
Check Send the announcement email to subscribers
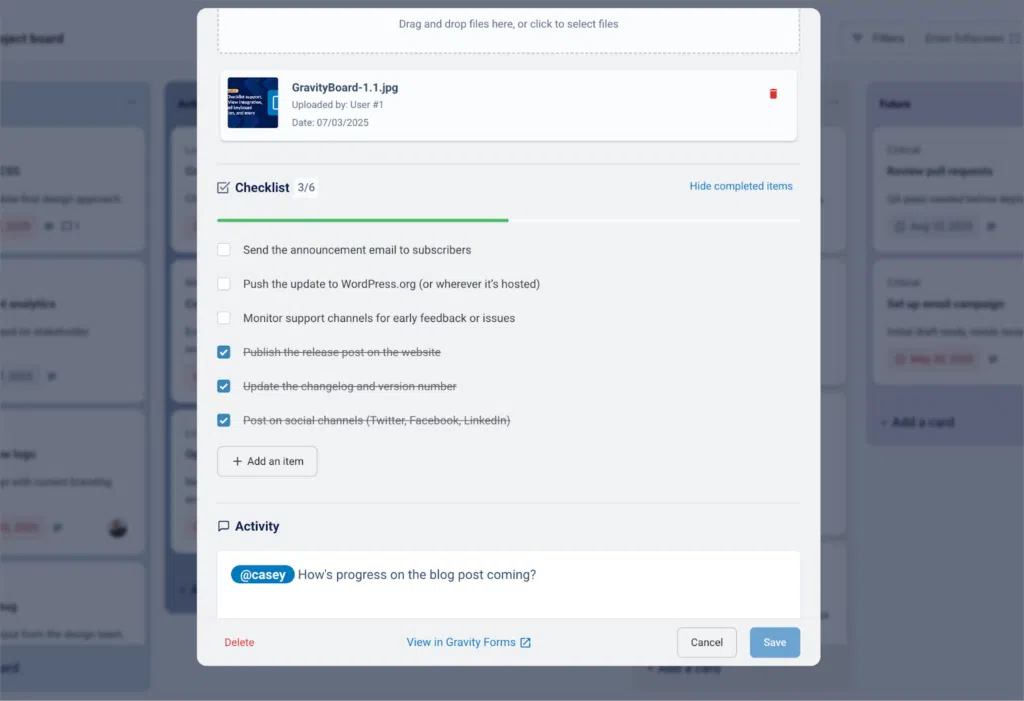(224, 249)
